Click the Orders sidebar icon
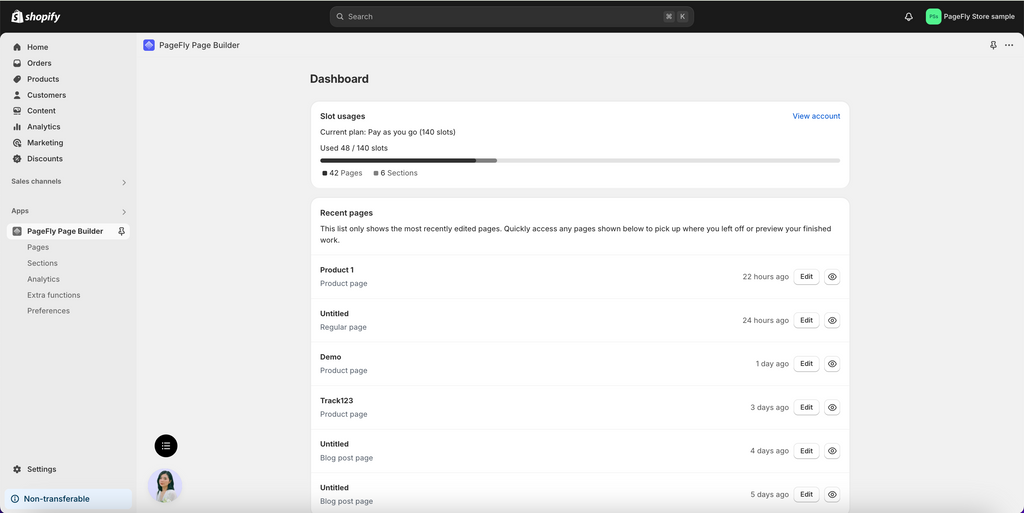Image resolution: width=1024 pixels, height=513 pixels. pyautogui.click(x=17, y=63)
